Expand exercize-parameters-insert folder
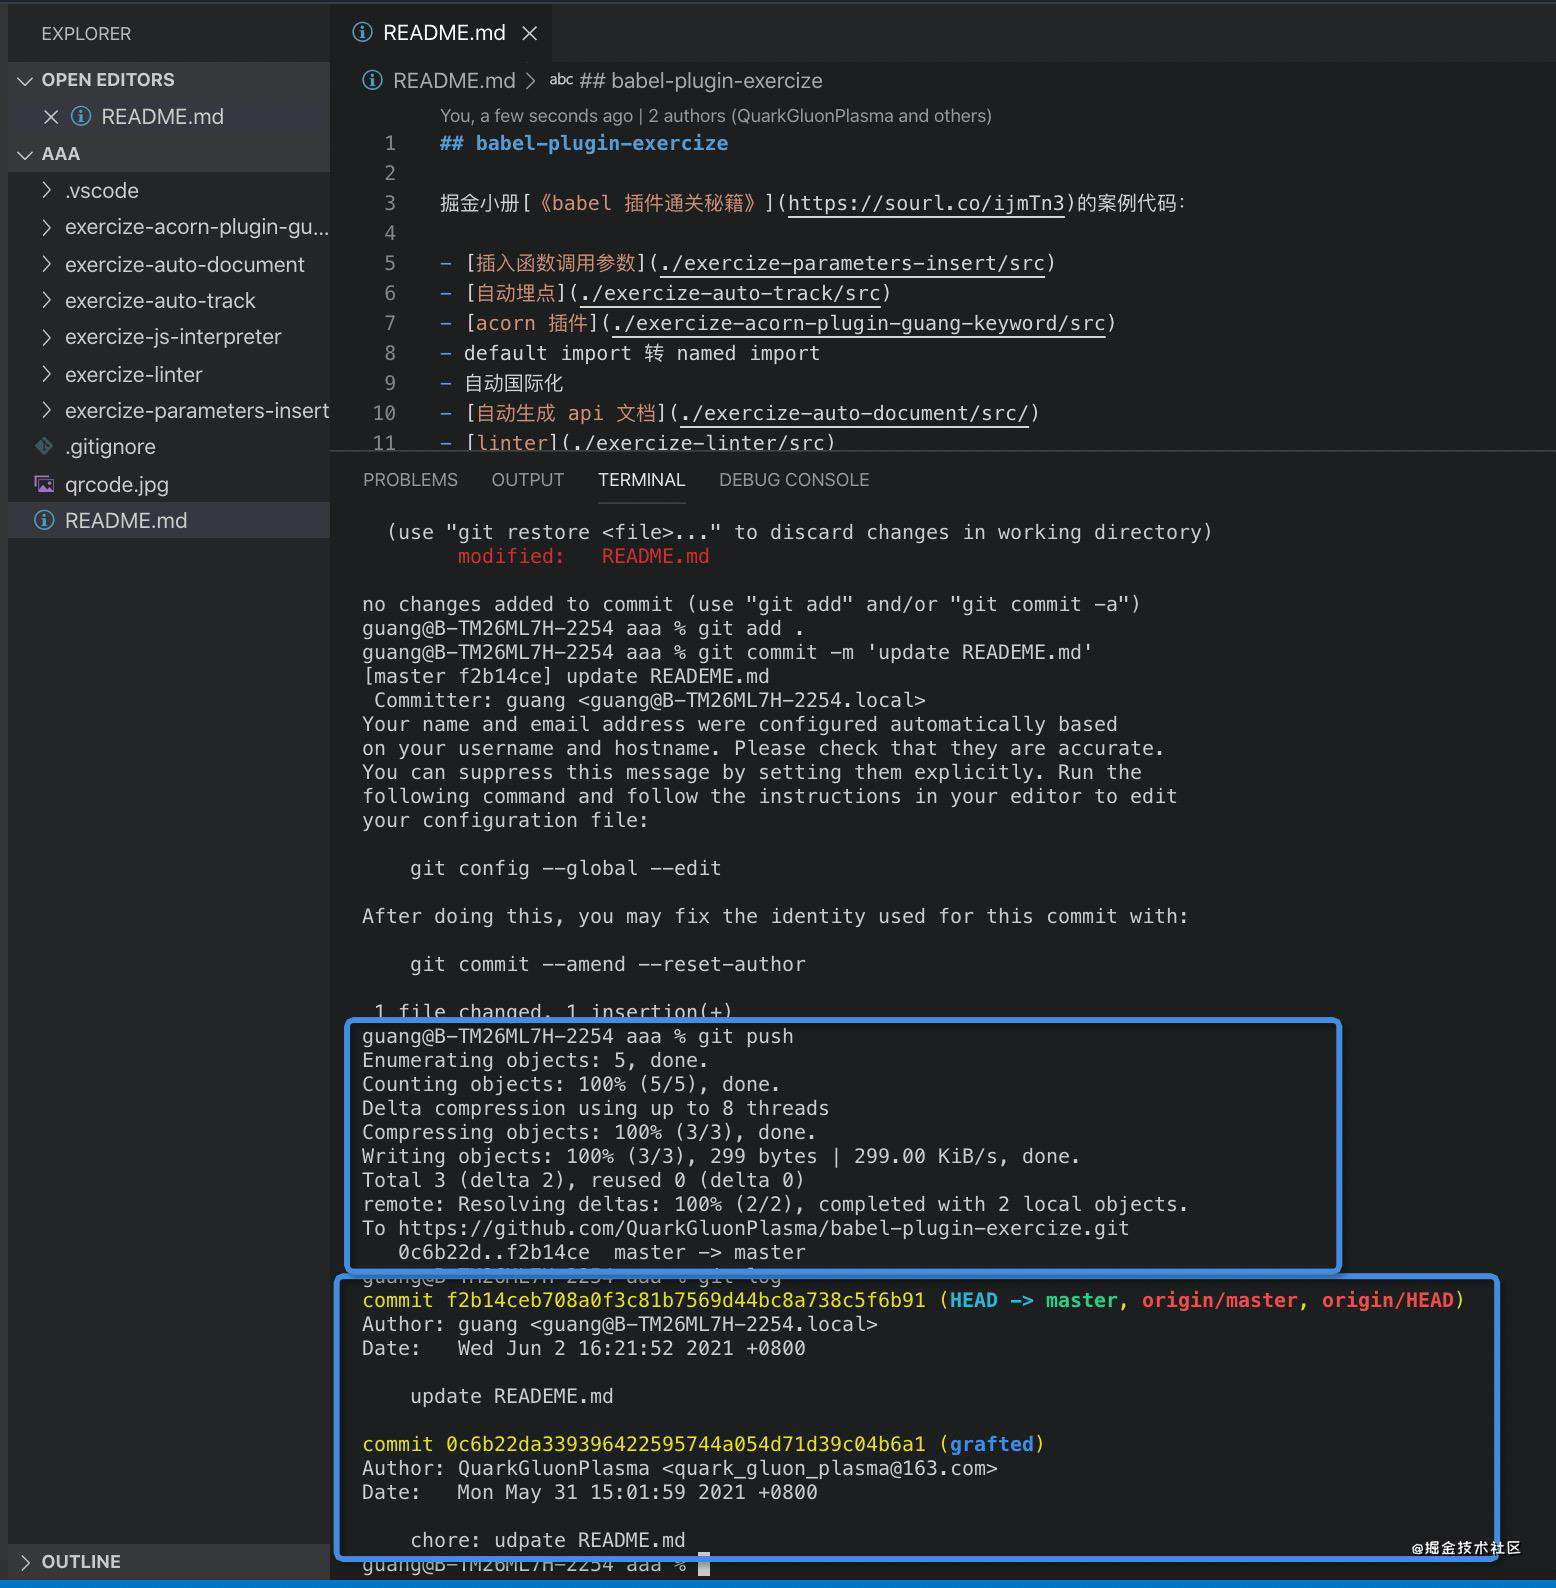1556x1588 pixels. point(46,410)
